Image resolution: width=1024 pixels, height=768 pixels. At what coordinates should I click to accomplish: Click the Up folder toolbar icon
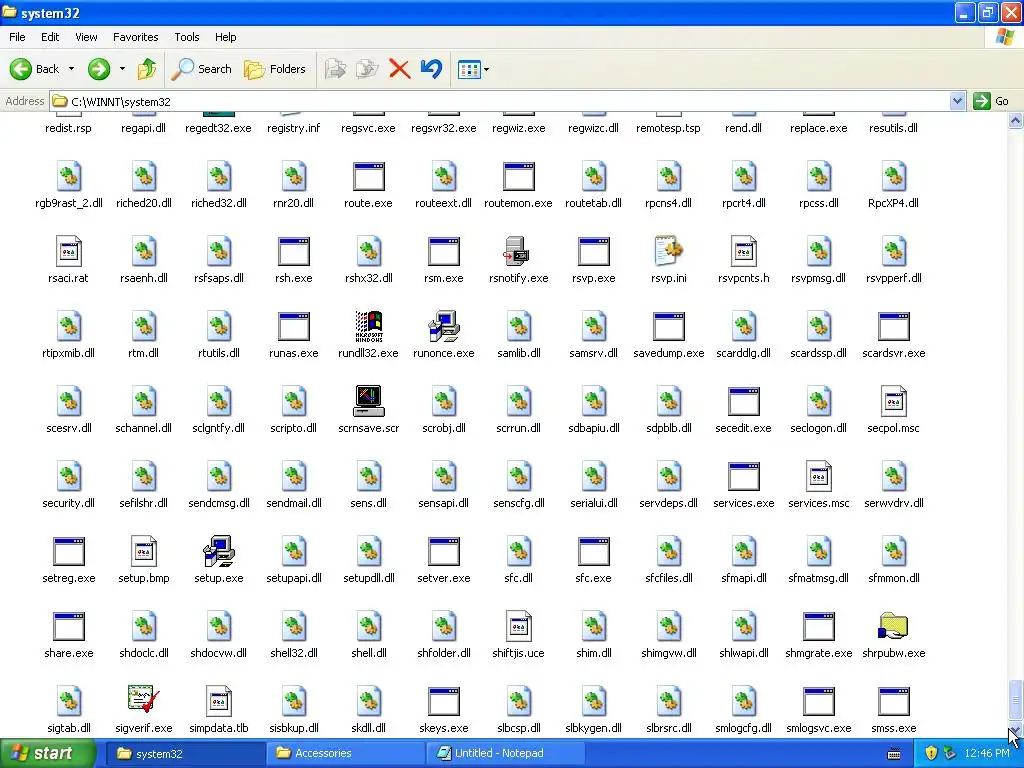tap(147, 69)
